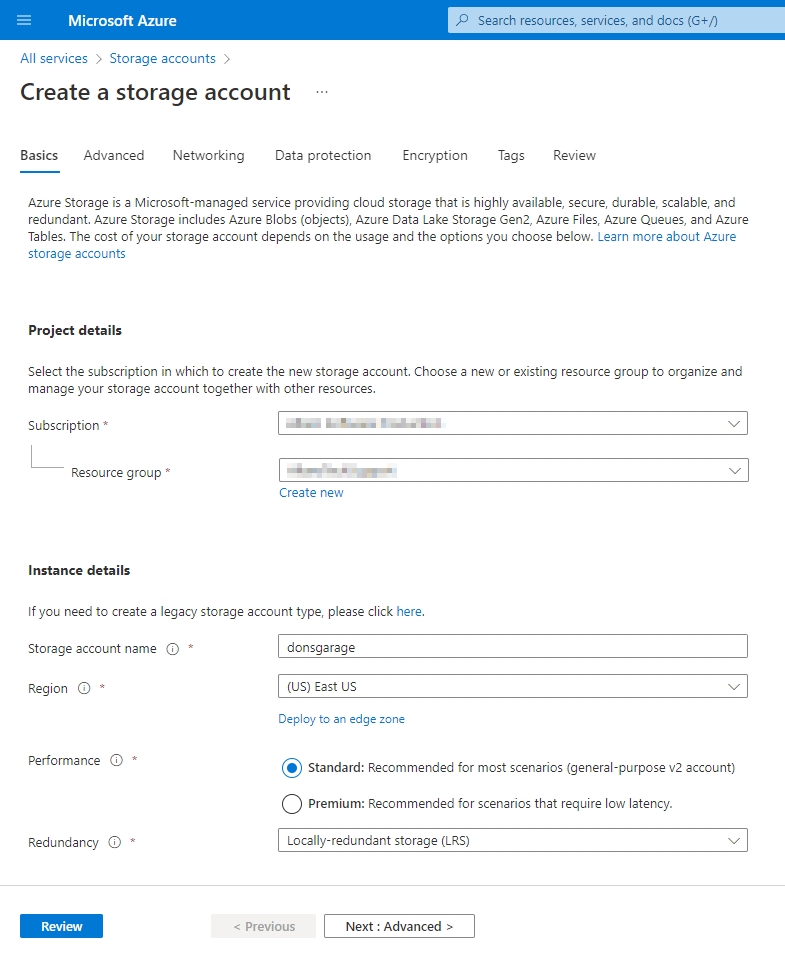Open the Redundancy dropdown
785x965 pixels.
[512, 840]
